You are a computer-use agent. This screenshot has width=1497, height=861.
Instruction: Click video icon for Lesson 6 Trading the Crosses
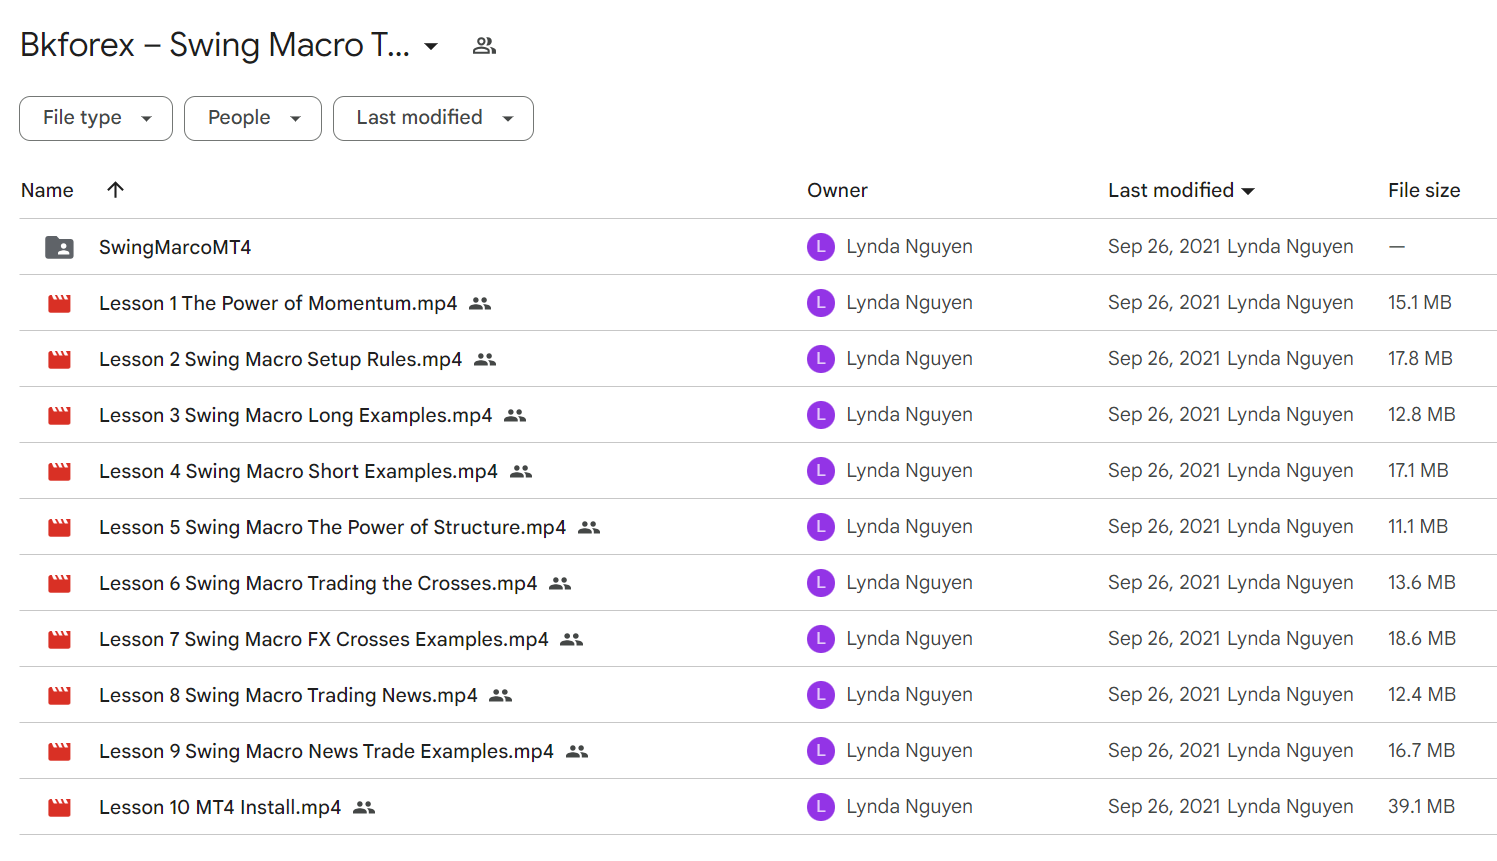(x=60, y=583)
